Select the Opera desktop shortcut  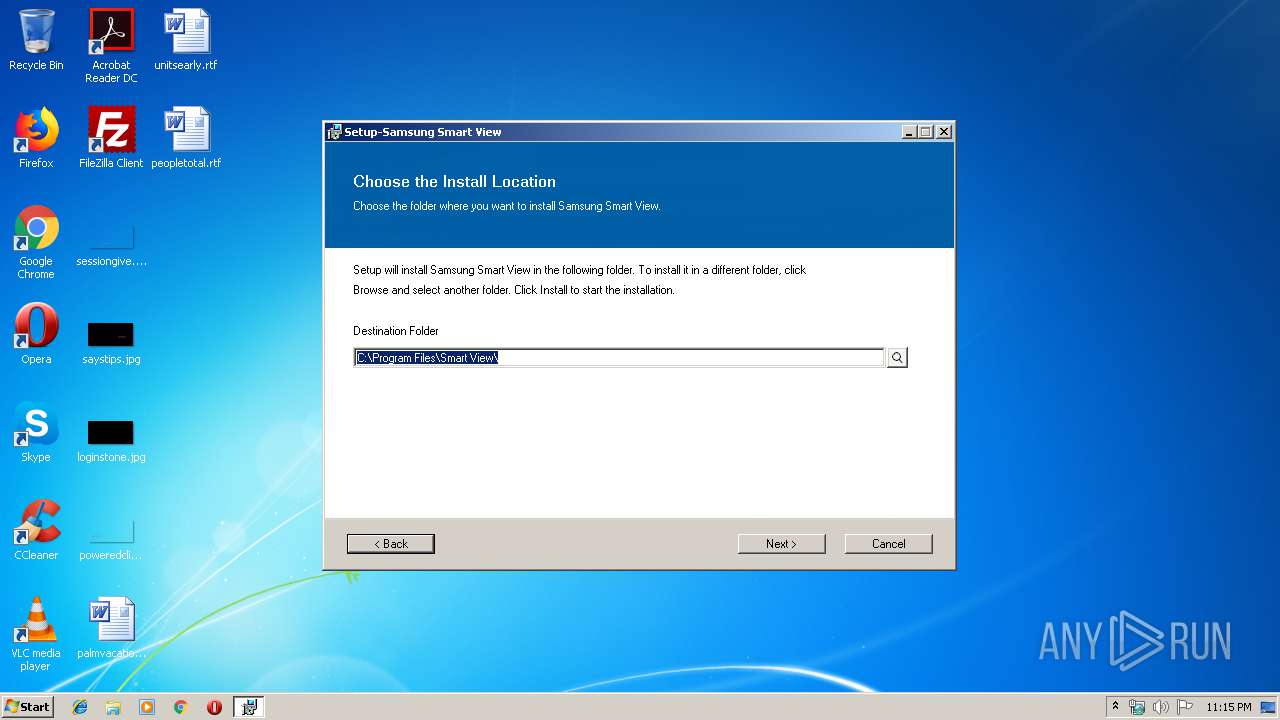point(36,334)
